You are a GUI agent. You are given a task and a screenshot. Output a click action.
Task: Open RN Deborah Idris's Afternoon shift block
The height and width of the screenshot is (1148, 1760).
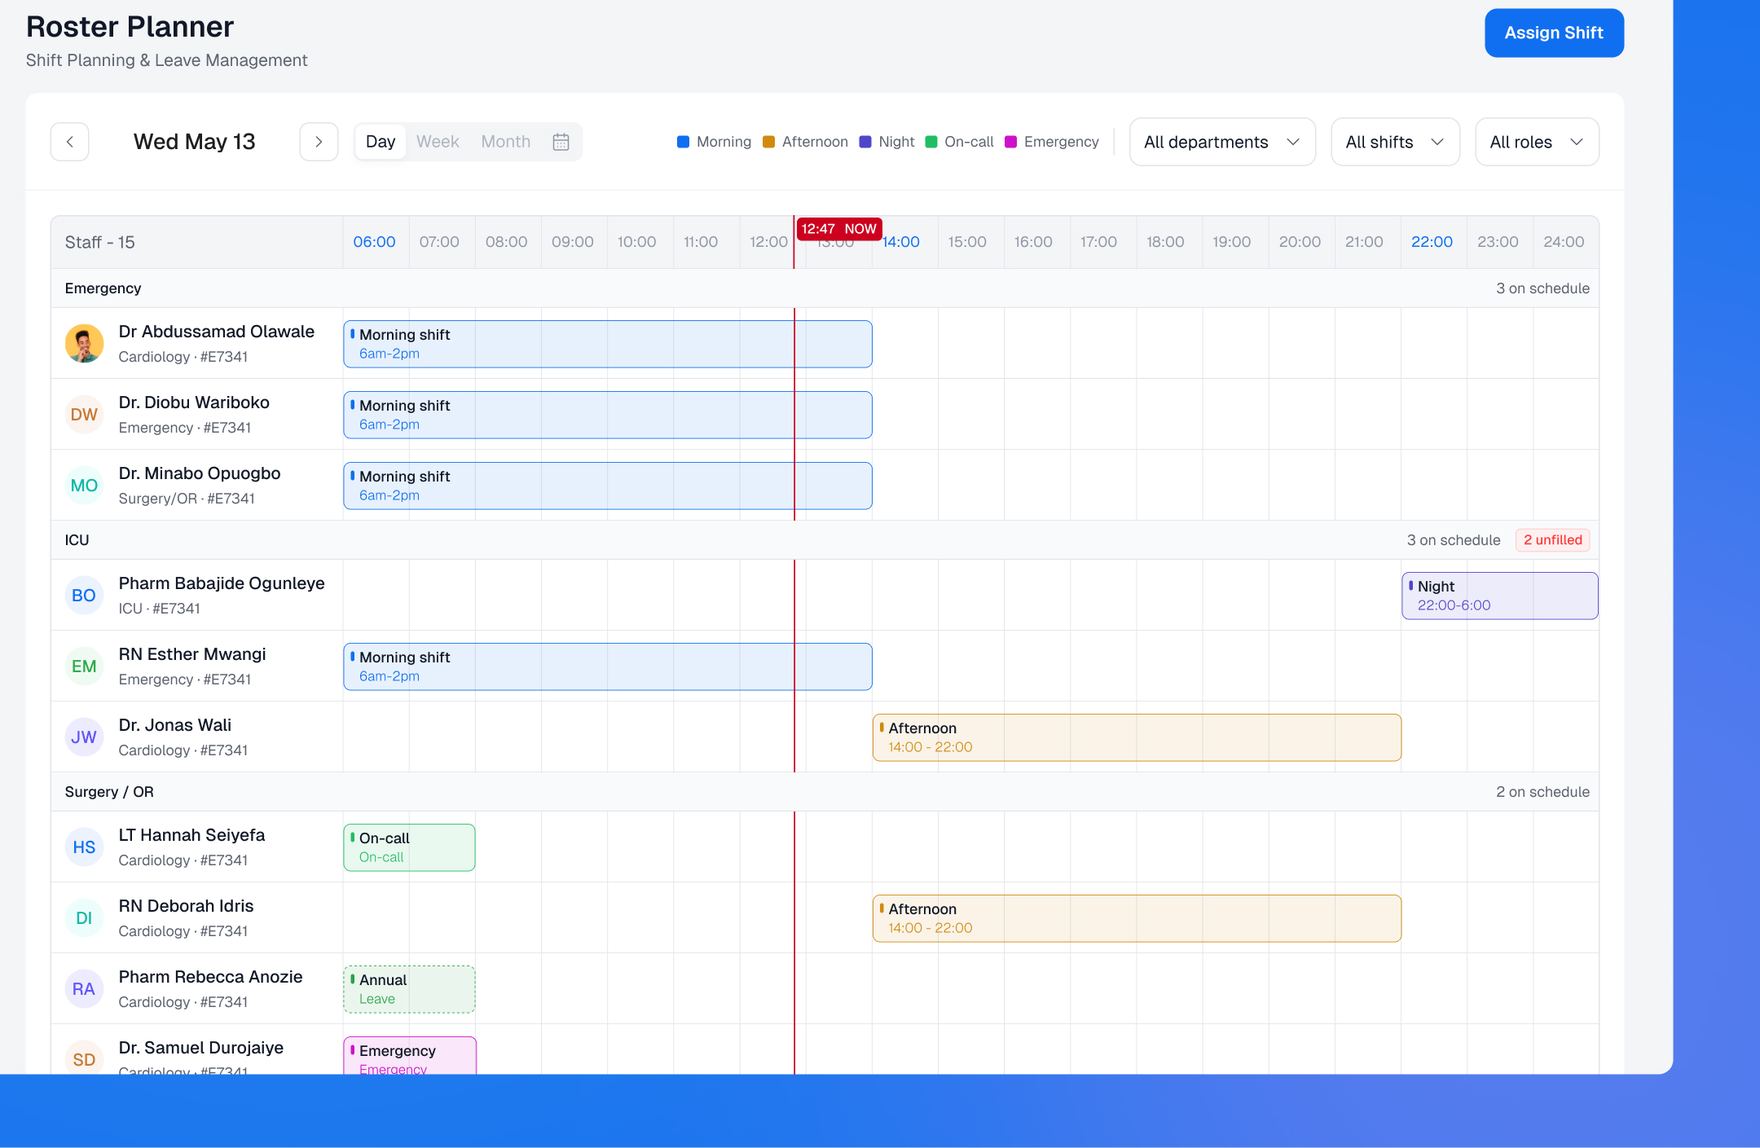(1137, 919)
